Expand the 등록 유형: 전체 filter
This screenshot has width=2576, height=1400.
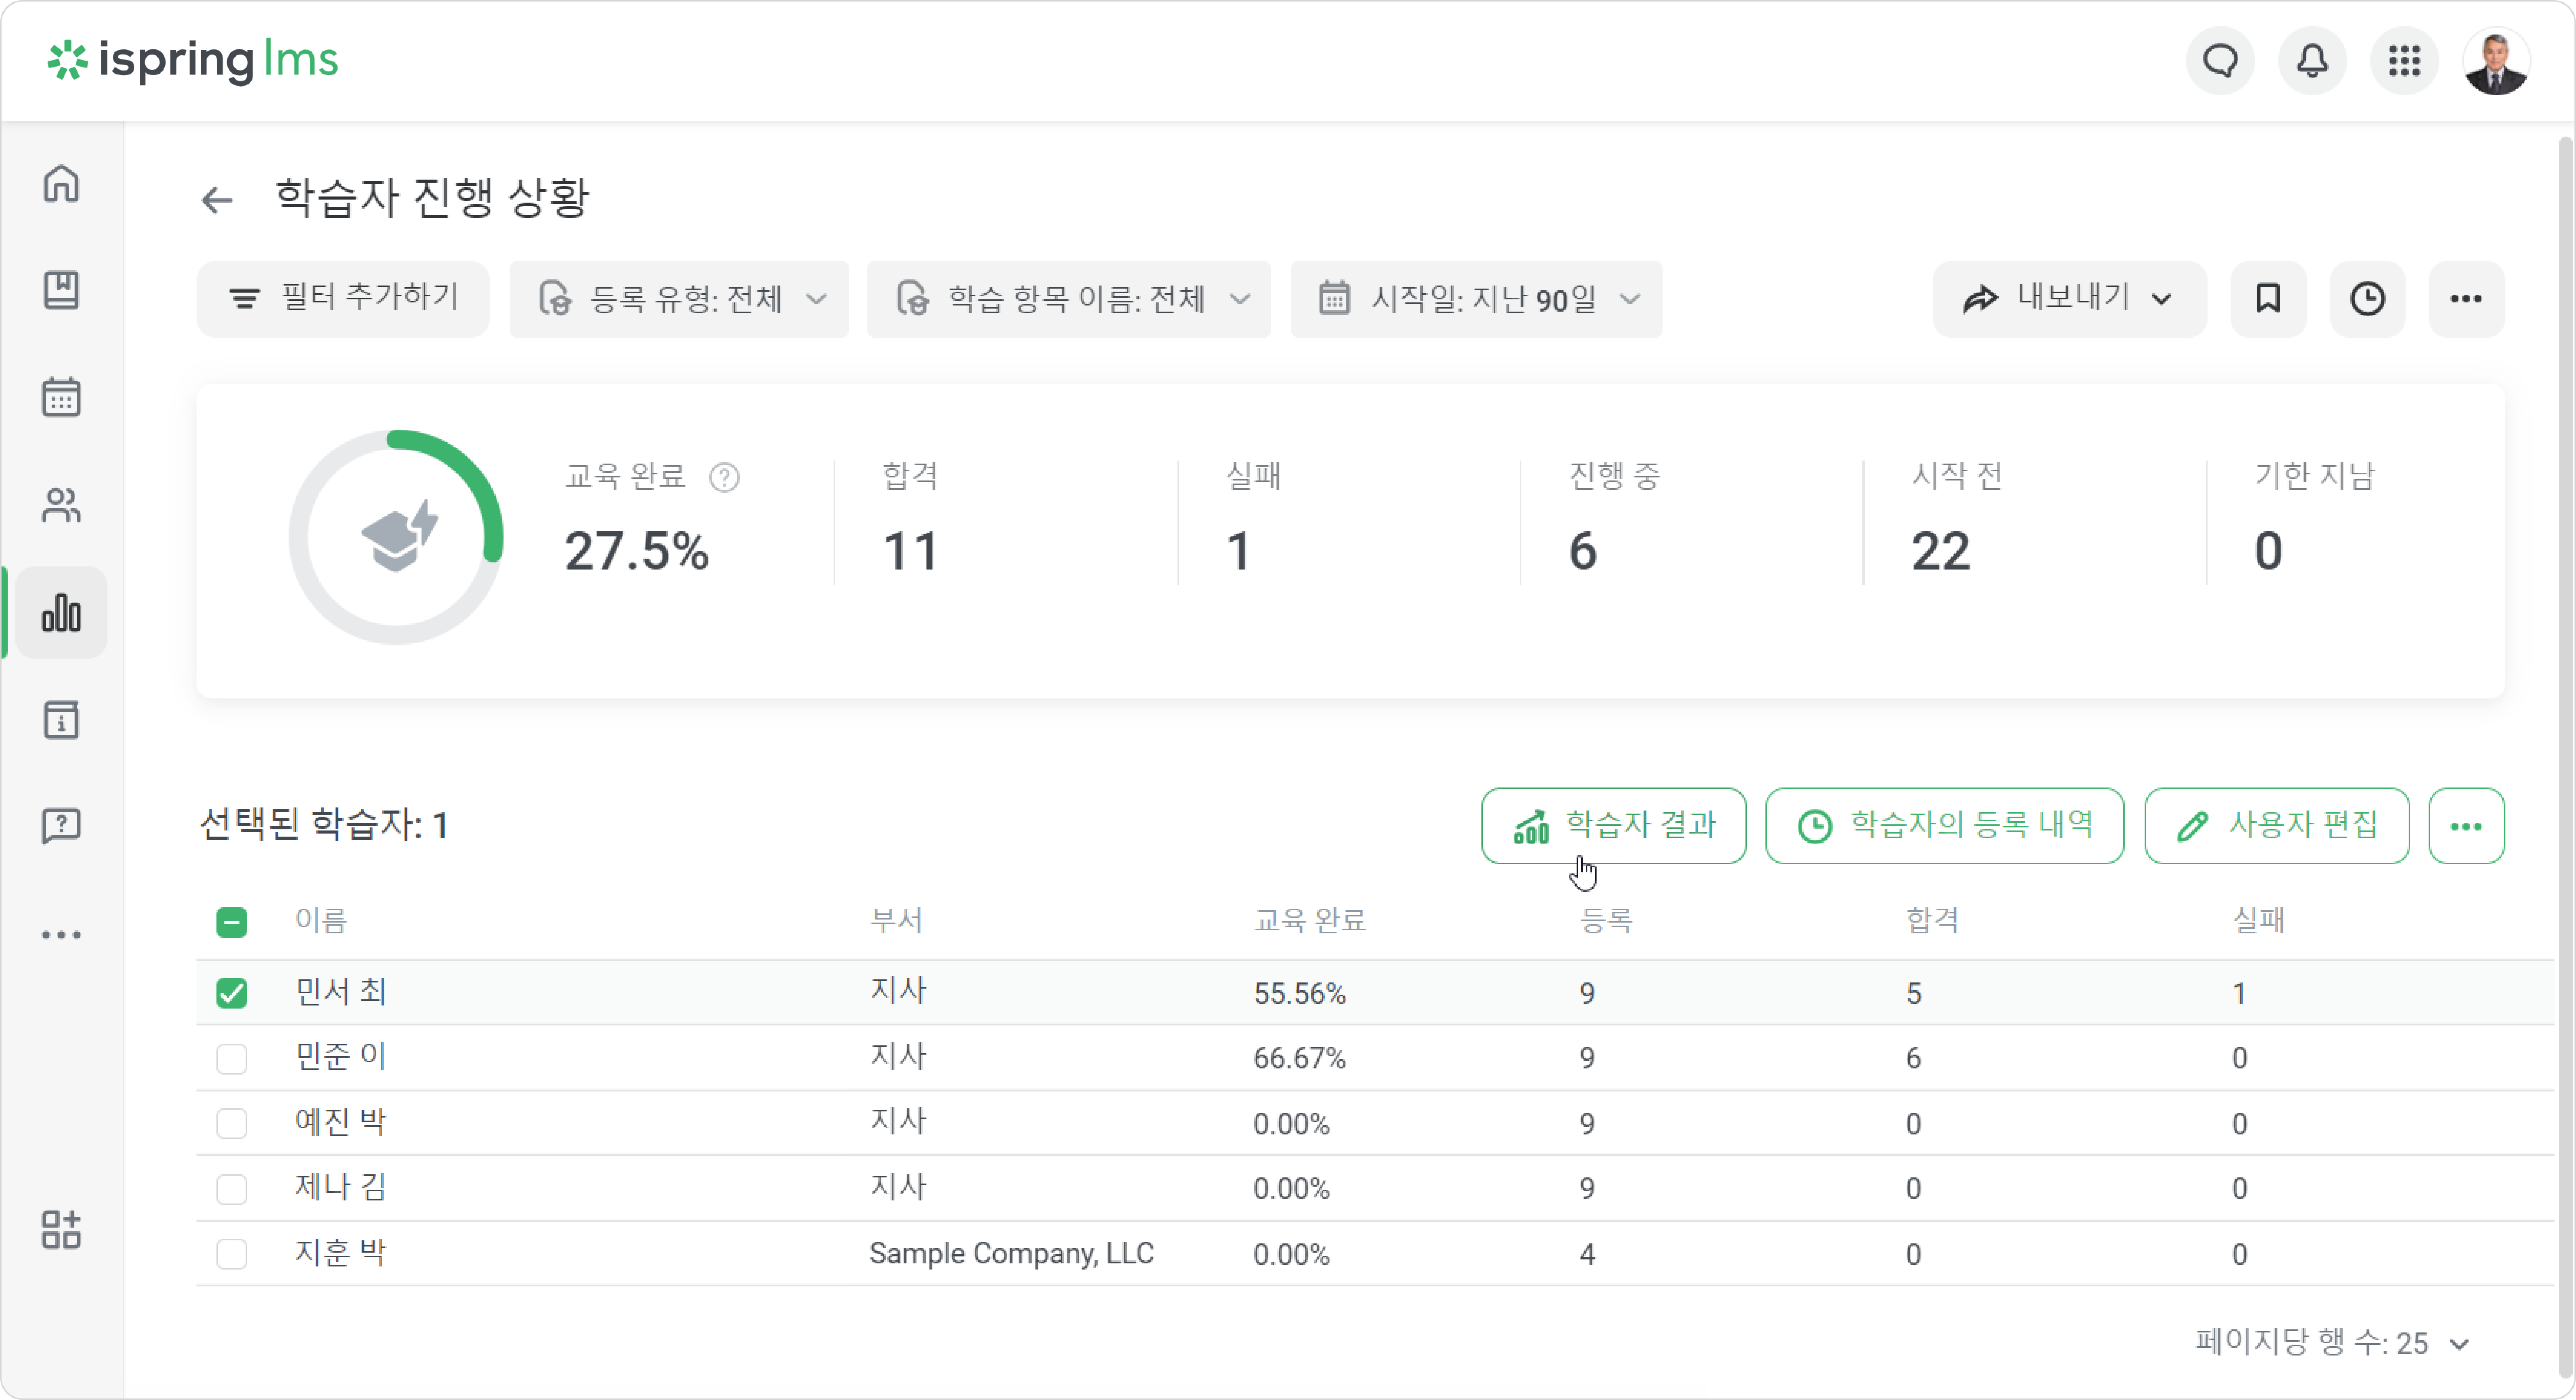point(679,299)
